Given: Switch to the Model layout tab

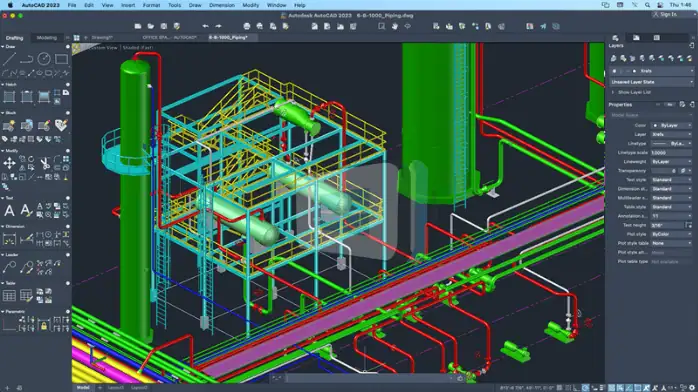Looking at the screenshot, I should click(x=83, y=388).
